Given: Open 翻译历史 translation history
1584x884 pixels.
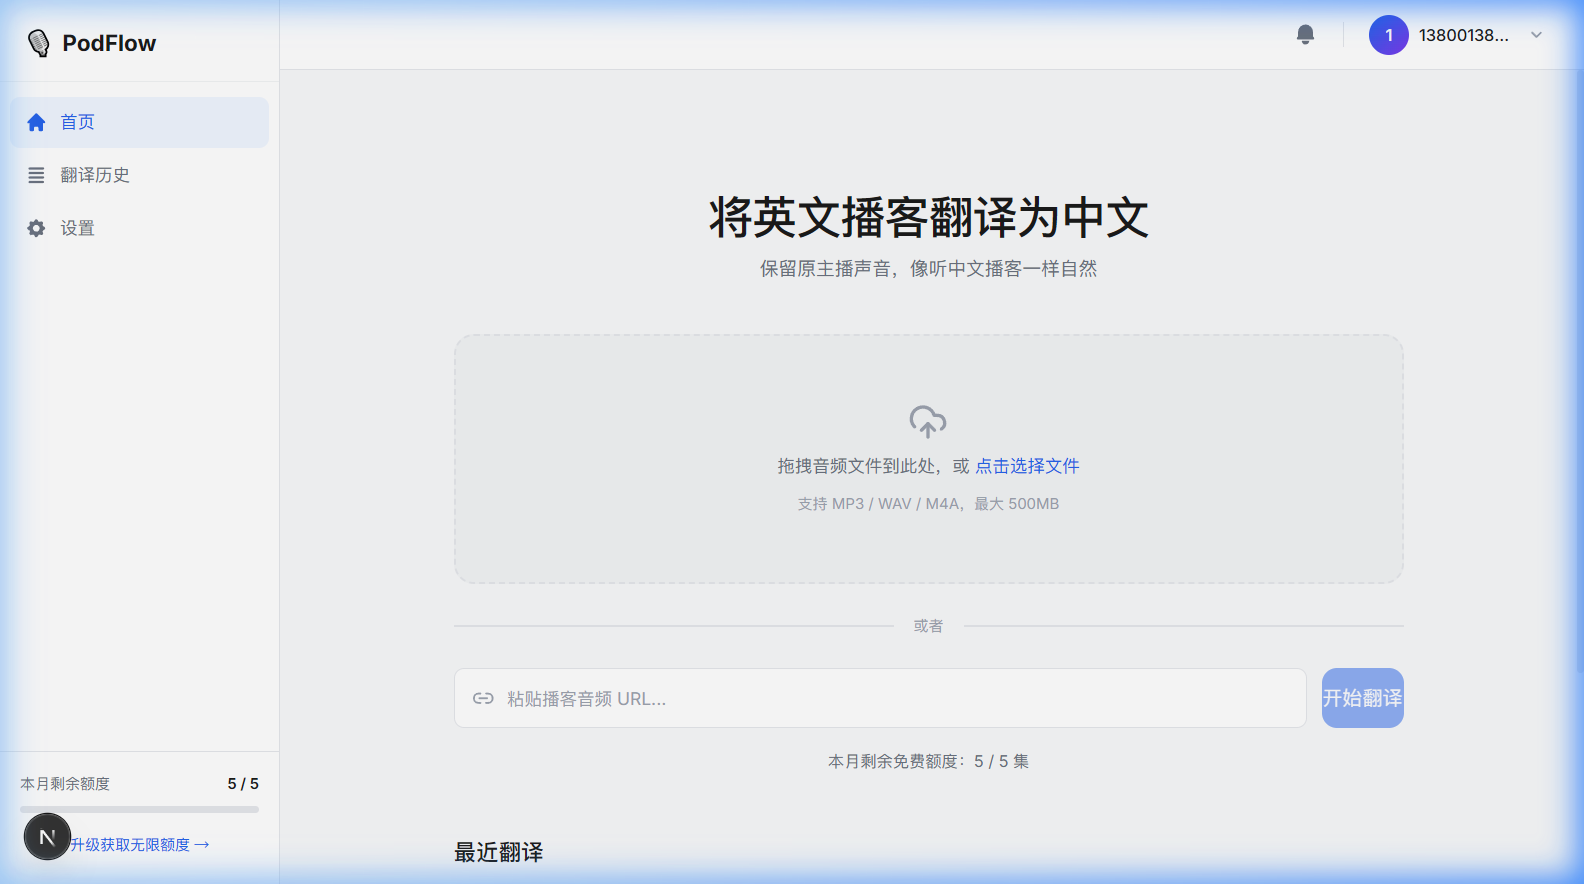Looking at the screenshot, I should [x=139, y=175].
